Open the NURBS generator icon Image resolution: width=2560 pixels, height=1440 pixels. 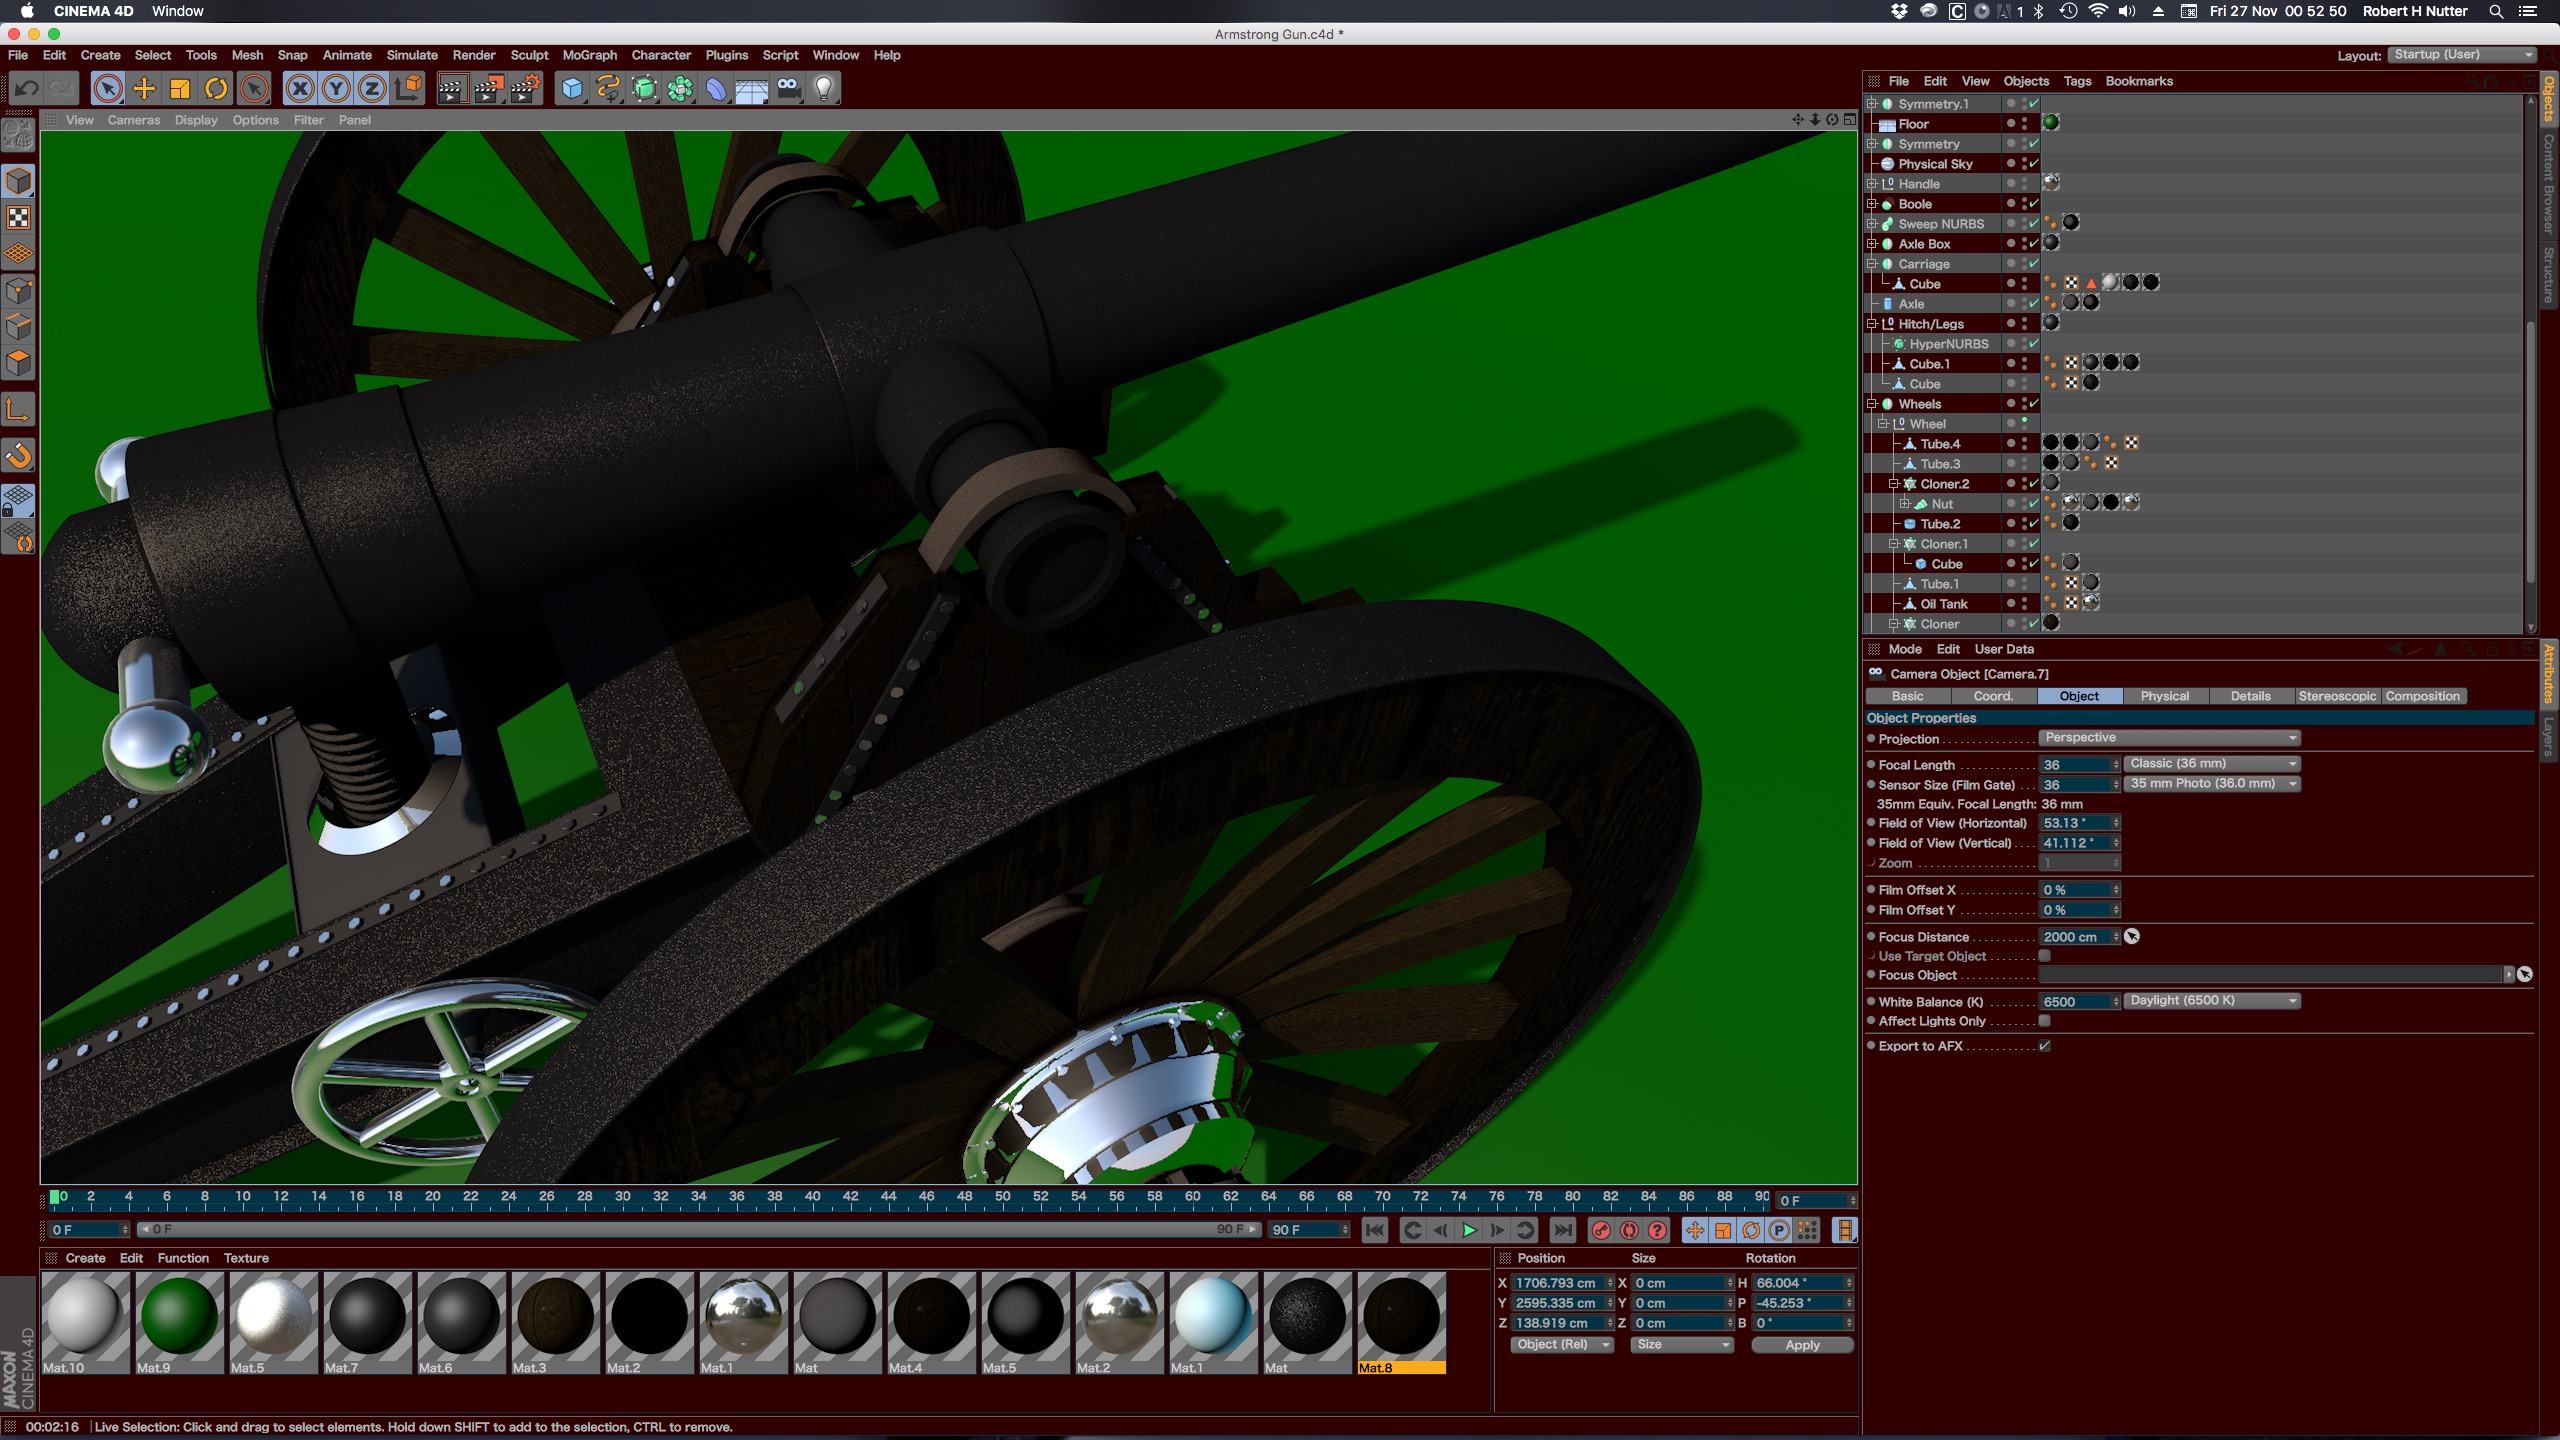coord(644,89)
